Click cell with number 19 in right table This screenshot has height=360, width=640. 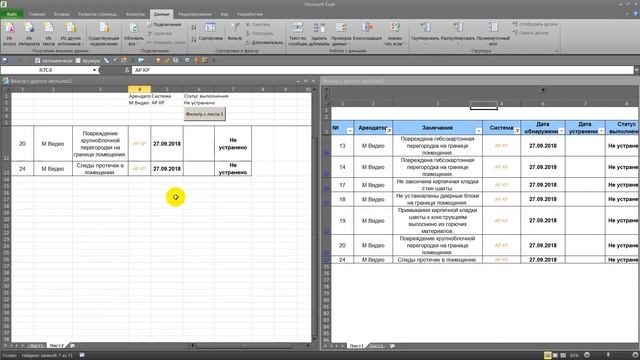click(x=342, y=220)
